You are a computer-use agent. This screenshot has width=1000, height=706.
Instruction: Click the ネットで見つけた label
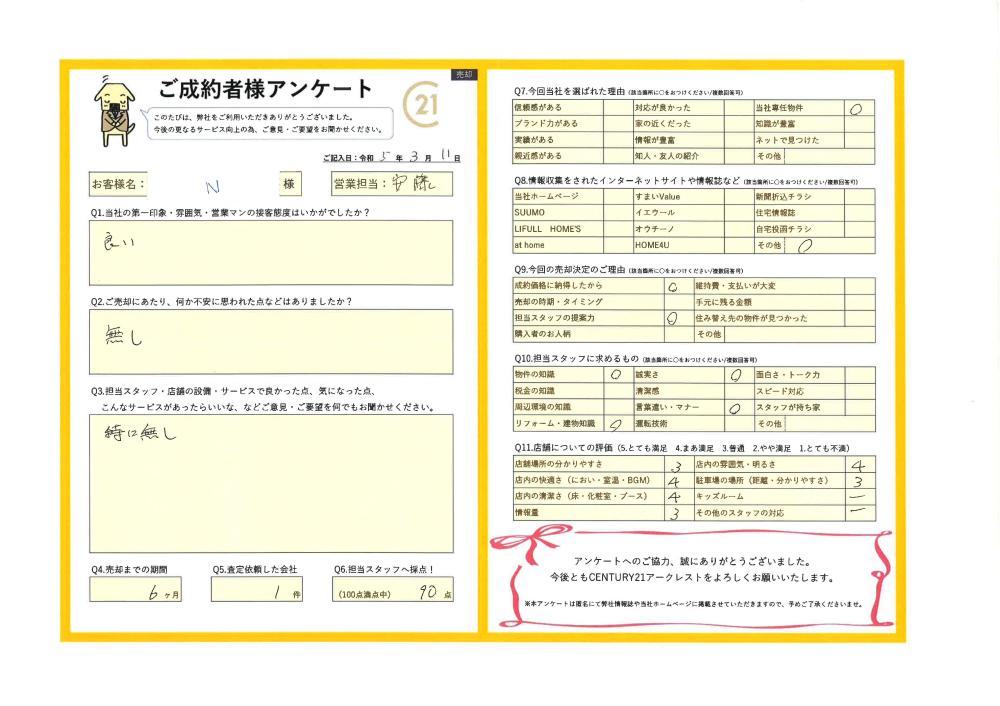pos(788,140)
